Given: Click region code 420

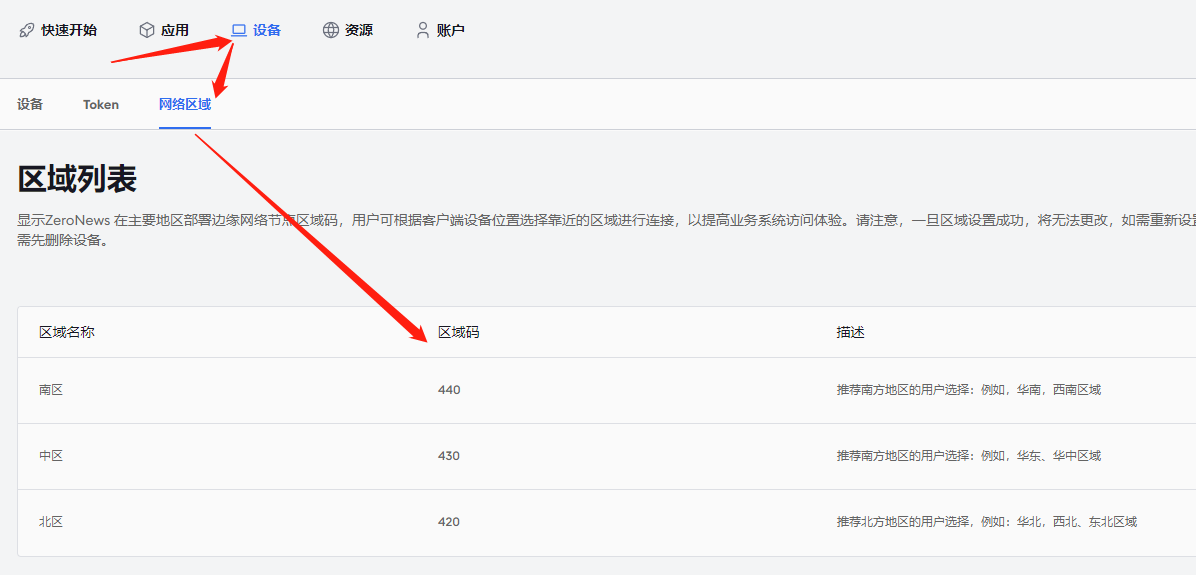Looking at the screenshot, I should (449, 522).
